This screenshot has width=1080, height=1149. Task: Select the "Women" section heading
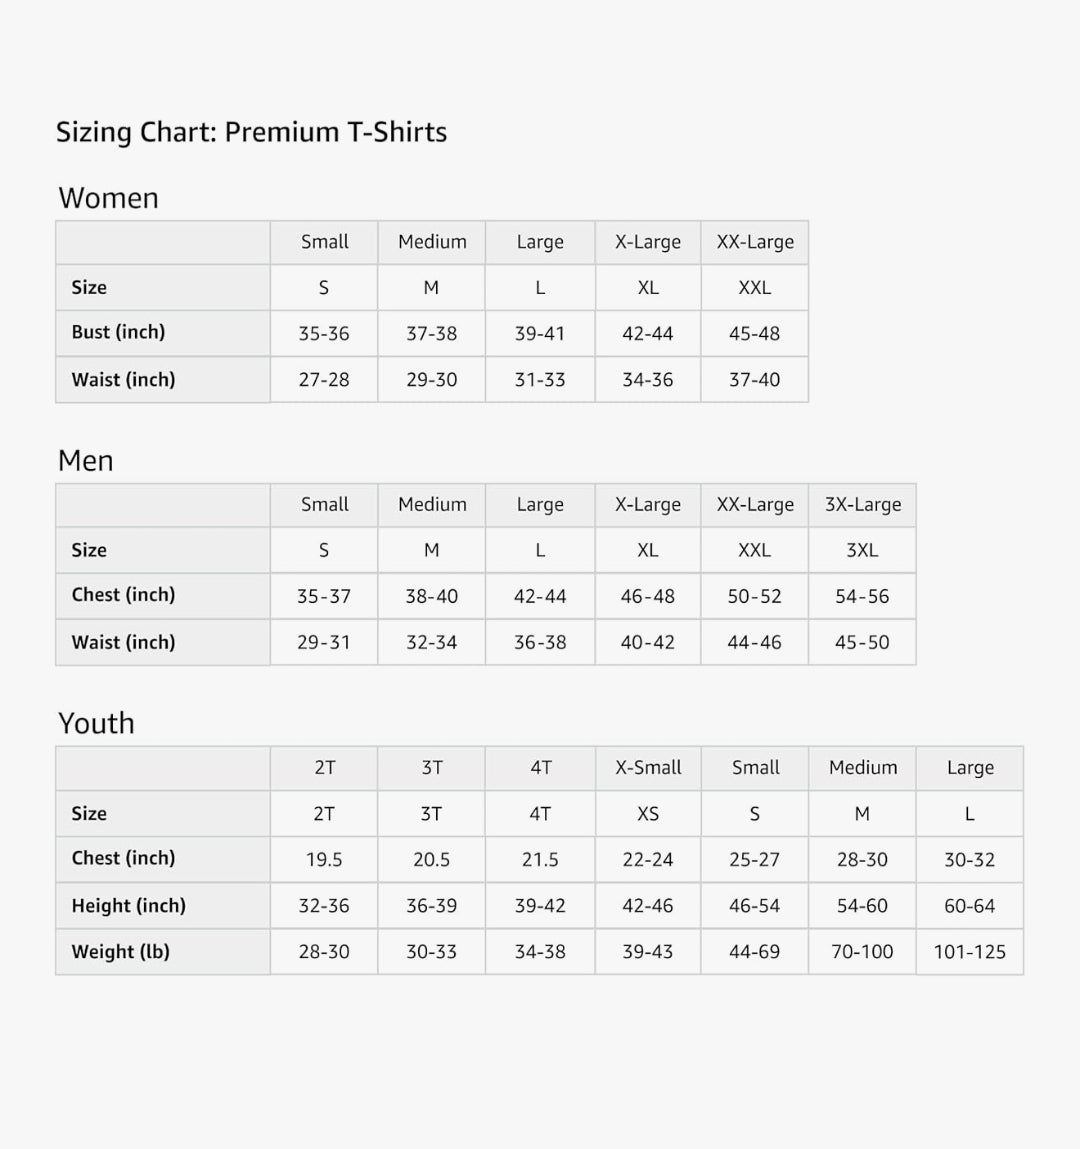point(108,198)
